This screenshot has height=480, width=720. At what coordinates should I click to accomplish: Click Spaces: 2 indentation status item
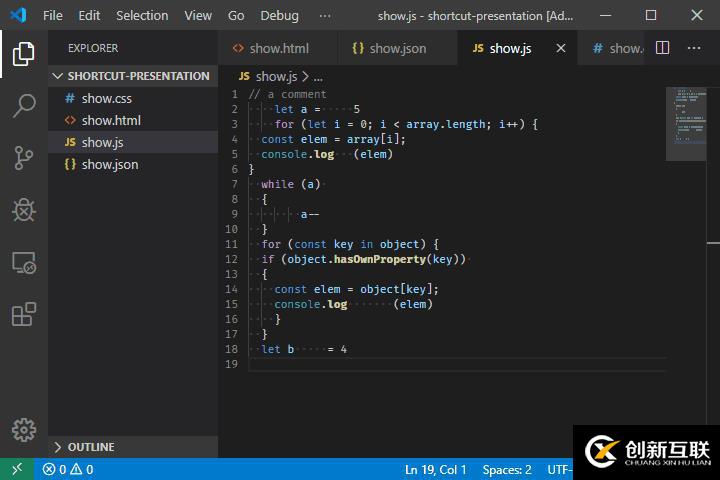click(x=507, y=469)
